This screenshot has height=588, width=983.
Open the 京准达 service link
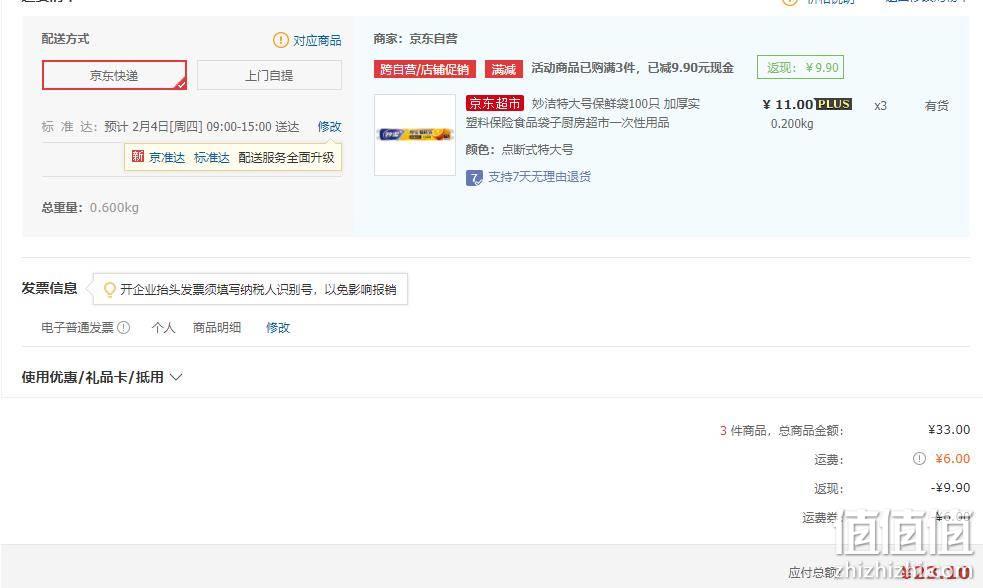click(x=167, y=157)
